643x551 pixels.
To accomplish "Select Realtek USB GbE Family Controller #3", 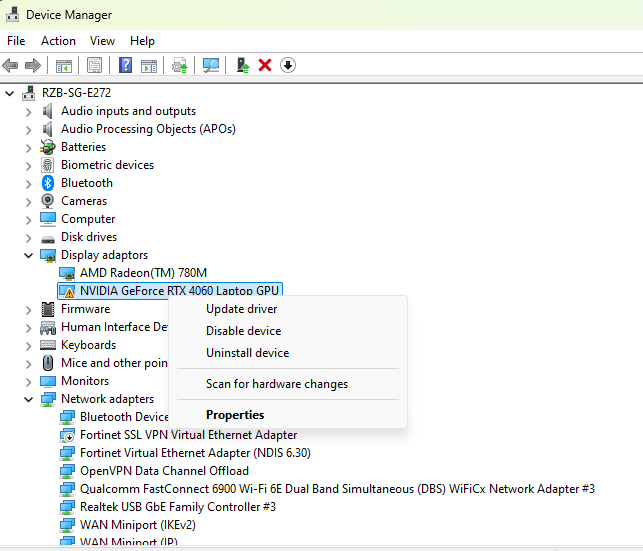I will (x=178, y=507).
